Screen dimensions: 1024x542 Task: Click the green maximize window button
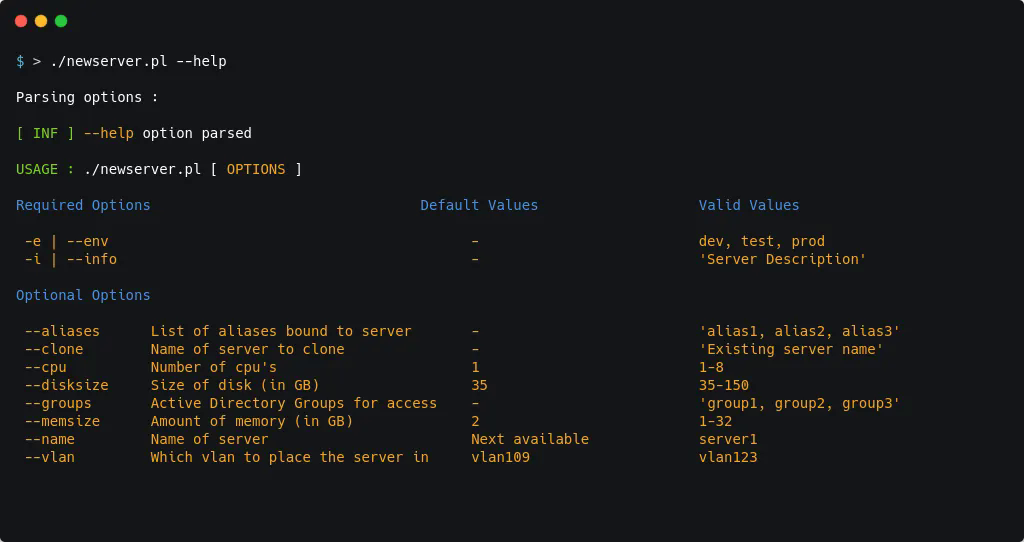click(61, 21)
